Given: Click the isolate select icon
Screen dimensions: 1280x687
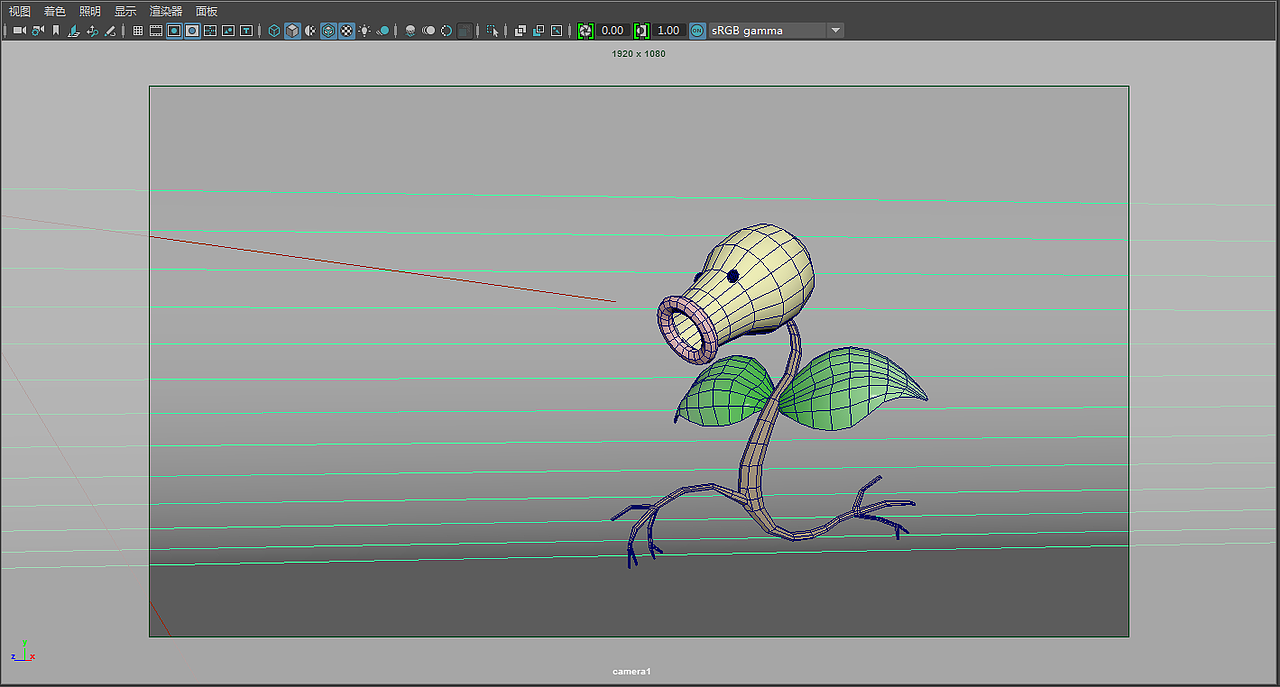Looking at the screenshot, I should pyautogui.click(x=492, y=30).
